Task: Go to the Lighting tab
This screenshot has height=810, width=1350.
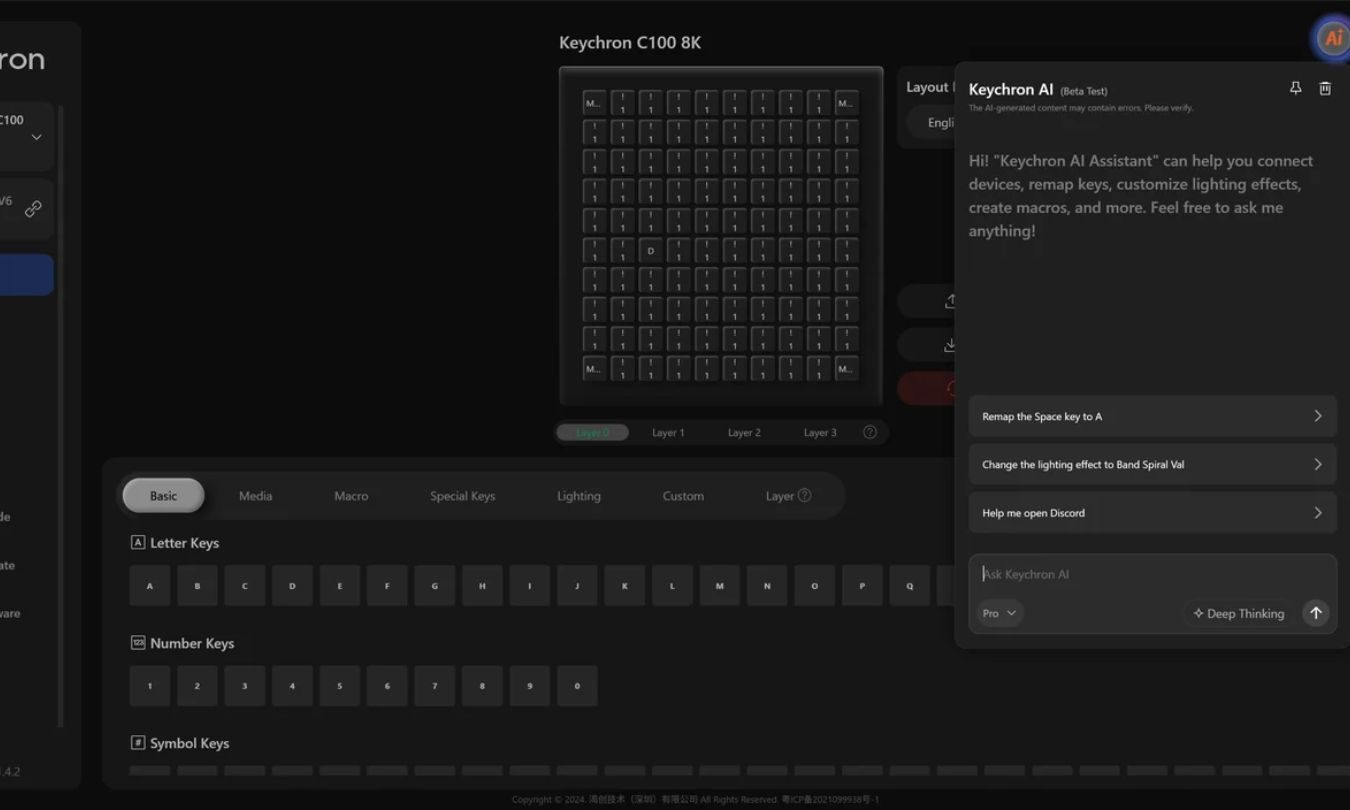Action: 579,495
